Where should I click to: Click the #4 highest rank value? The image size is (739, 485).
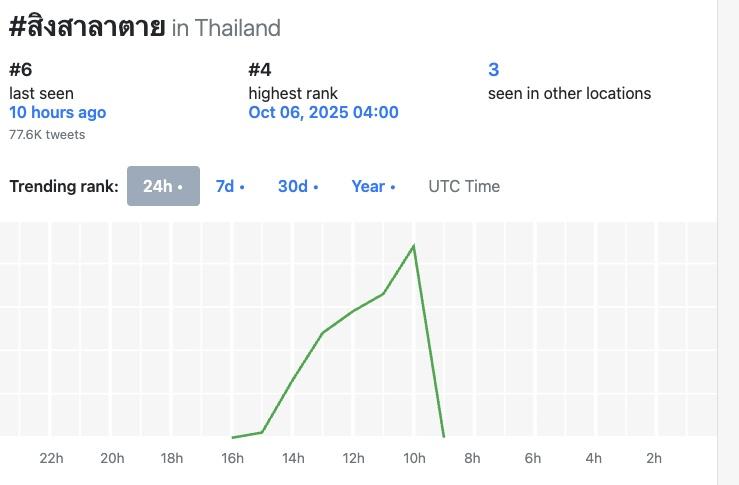tap(260, 70)
